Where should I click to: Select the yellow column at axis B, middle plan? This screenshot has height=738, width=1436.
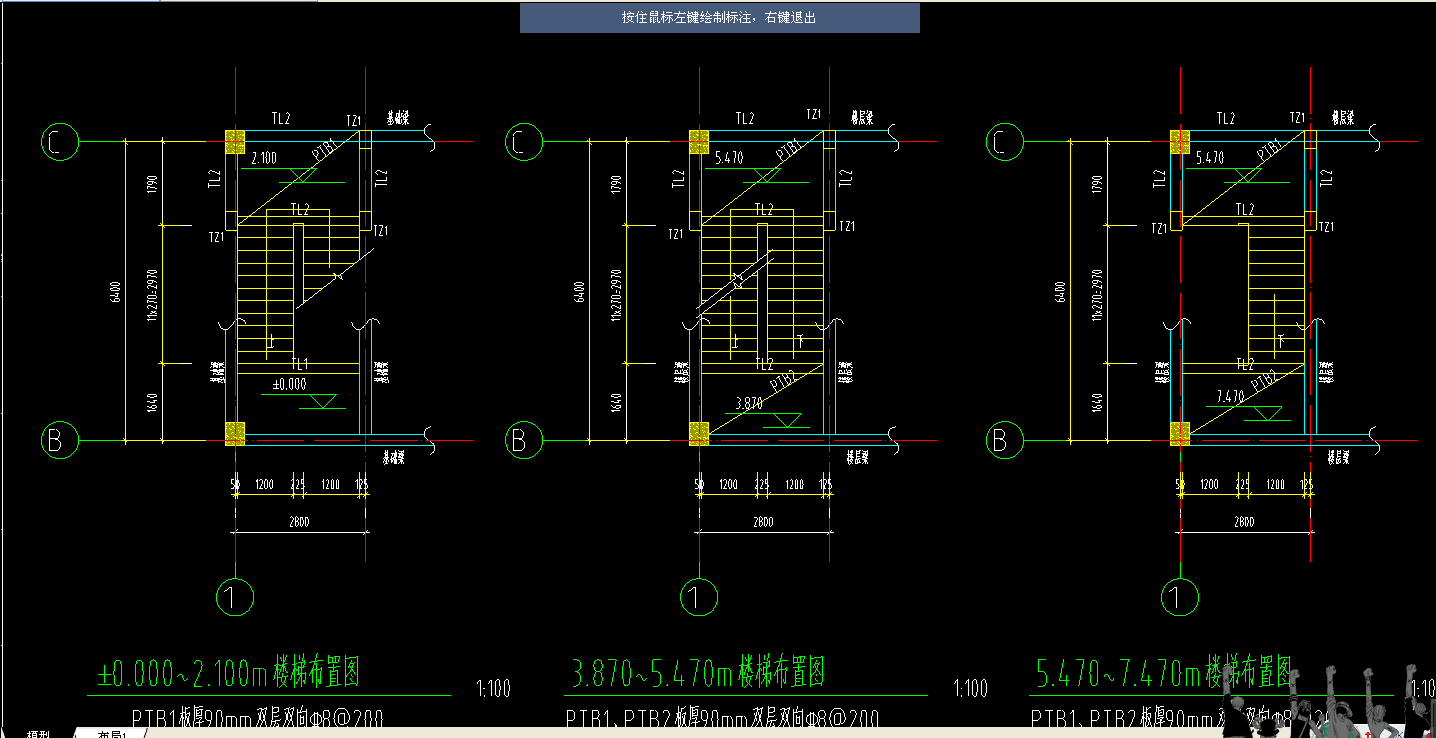699,433
